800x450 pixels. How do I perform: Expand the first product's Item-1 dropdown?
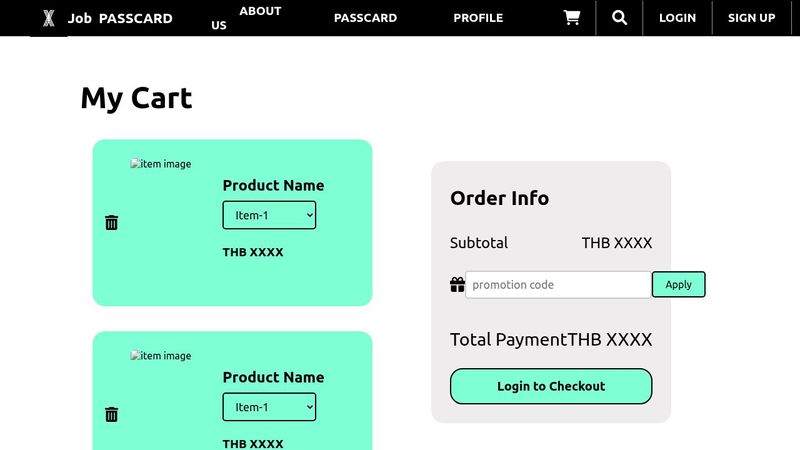click(x=269, y=215)
